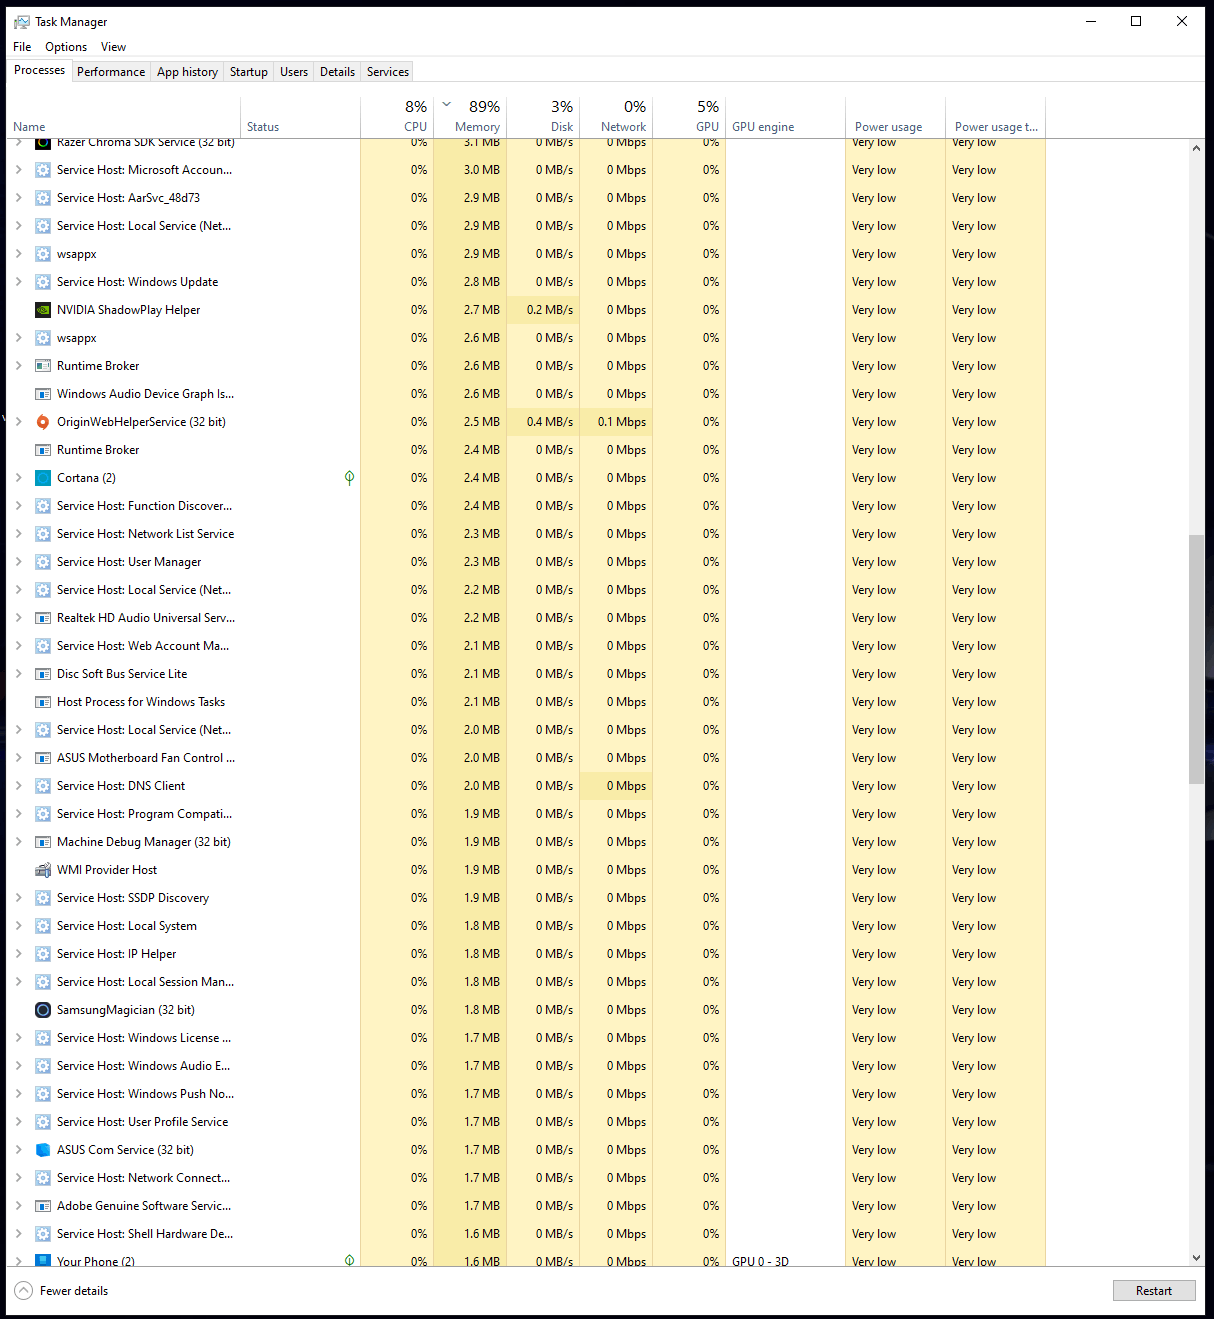
Task: Click the Machine Debug Manager icon
Action: point(43,842)
